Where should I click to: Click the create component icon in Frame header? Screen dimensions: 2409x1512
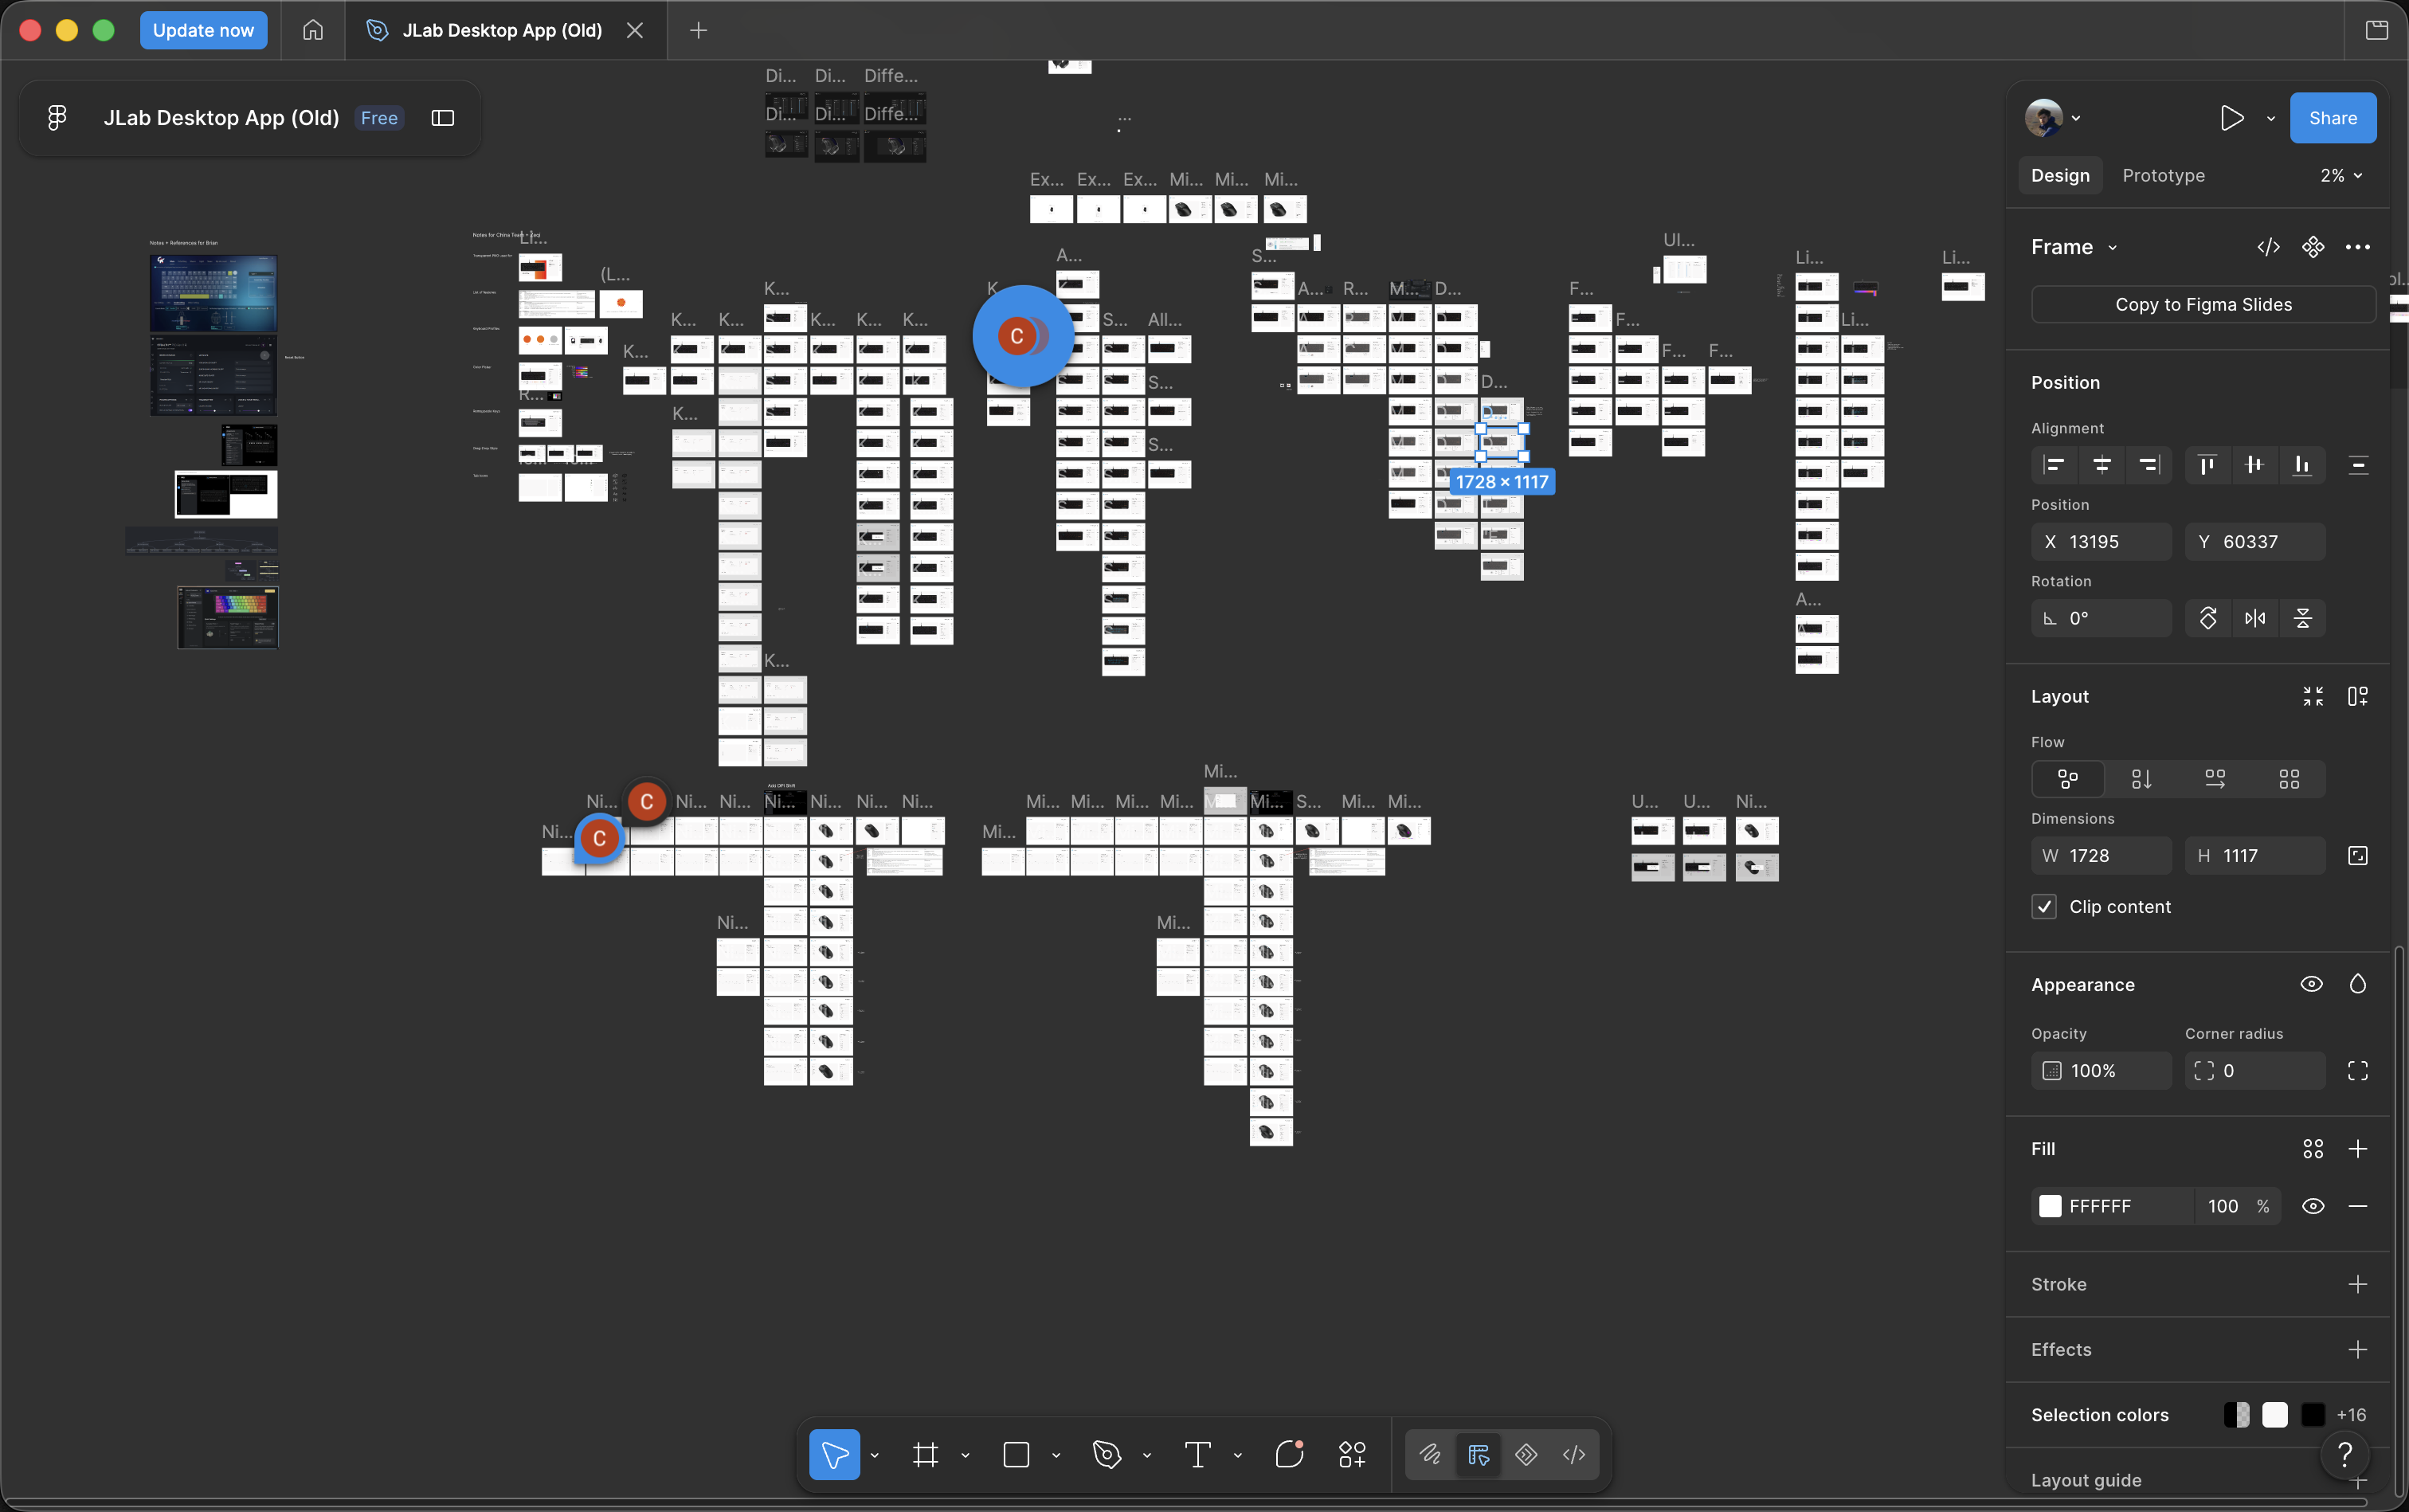tap(2313, 247)
